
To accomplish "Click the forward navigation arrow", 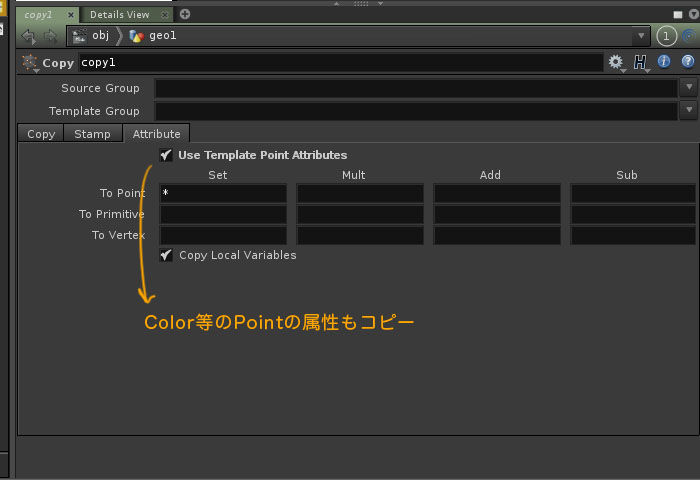I will pos(49,36).
